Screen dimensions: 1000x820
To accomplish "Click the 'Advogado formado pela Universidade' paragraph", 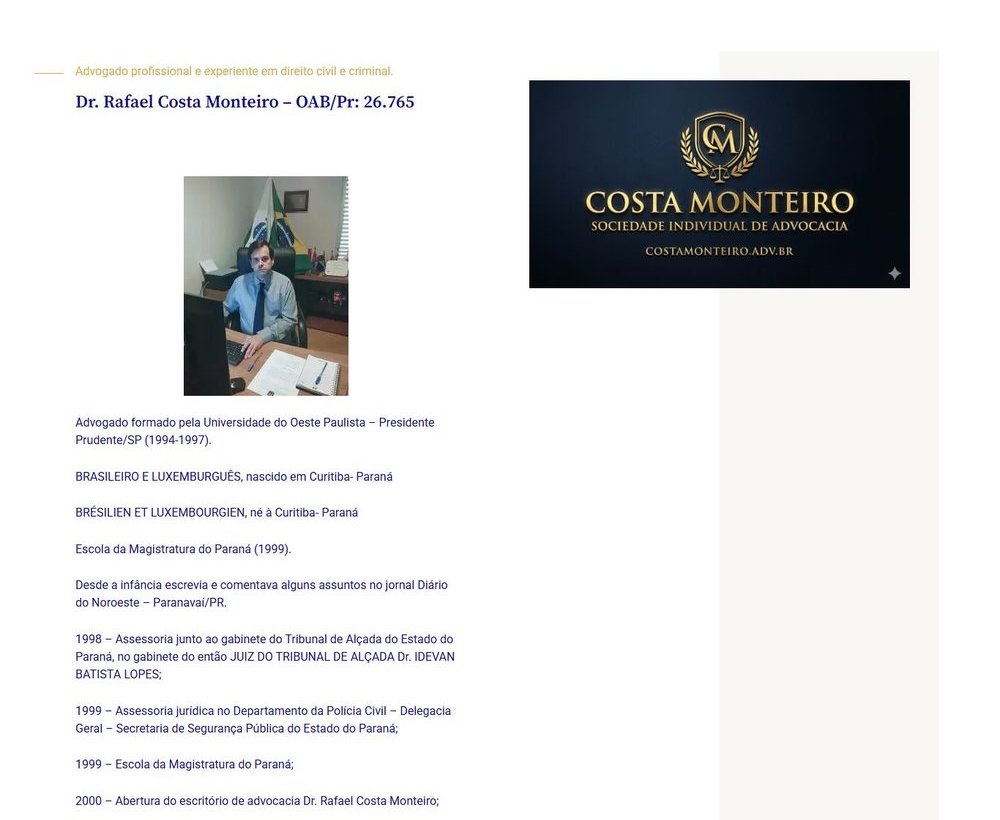I will point(254,431).
